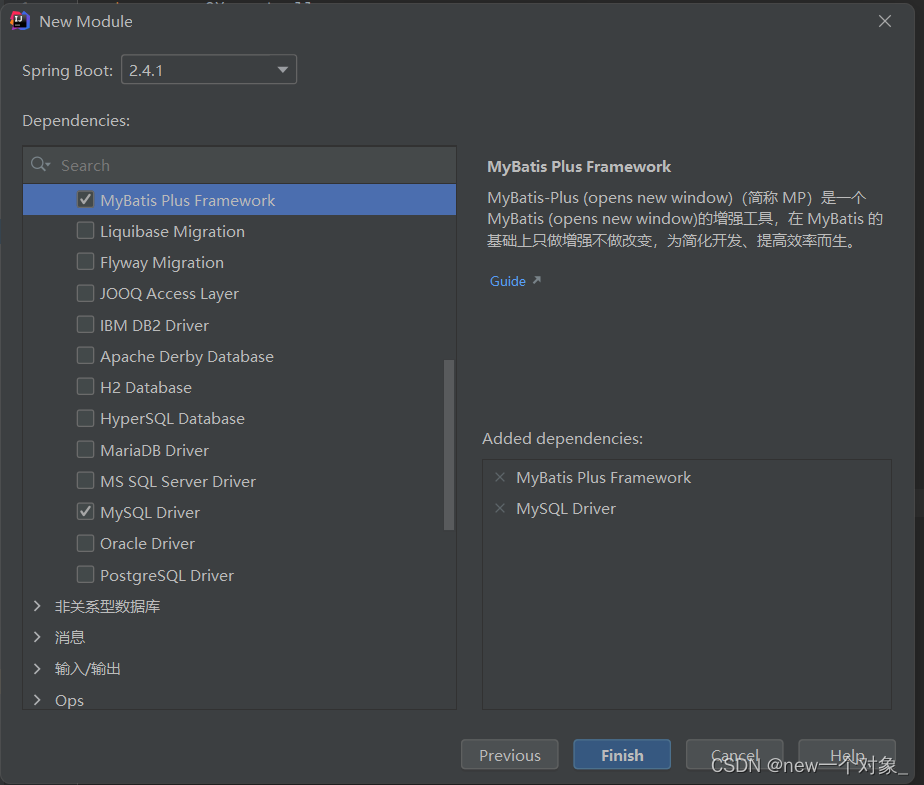This screenshot has width=924, height=785.
Task: Check the Oracle Driver checkbox
Action: (85, 543)
